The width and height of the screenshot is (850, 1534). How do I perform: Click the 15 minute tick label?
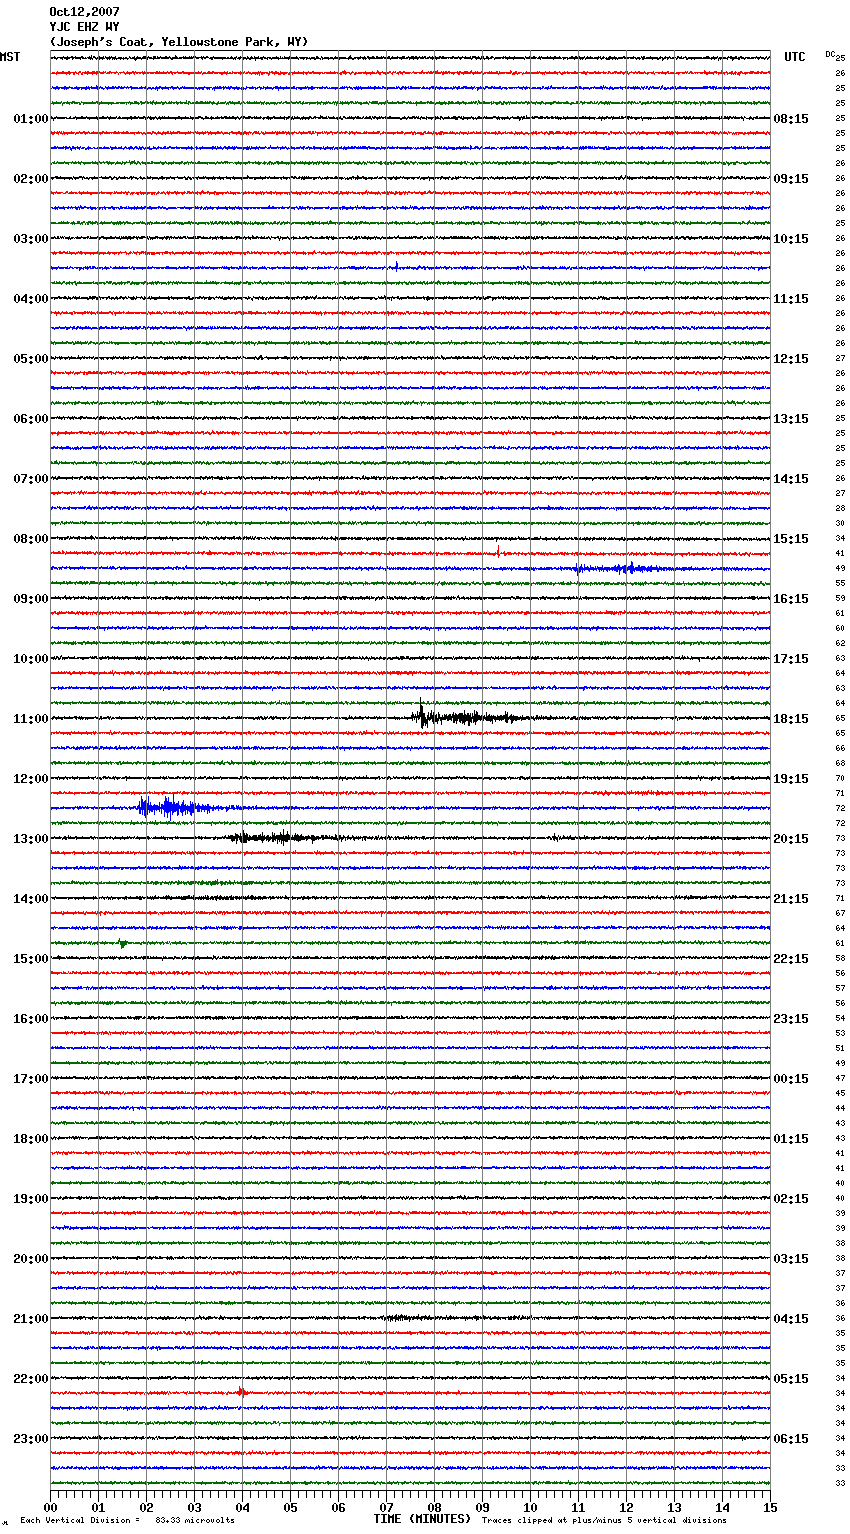770,1507
